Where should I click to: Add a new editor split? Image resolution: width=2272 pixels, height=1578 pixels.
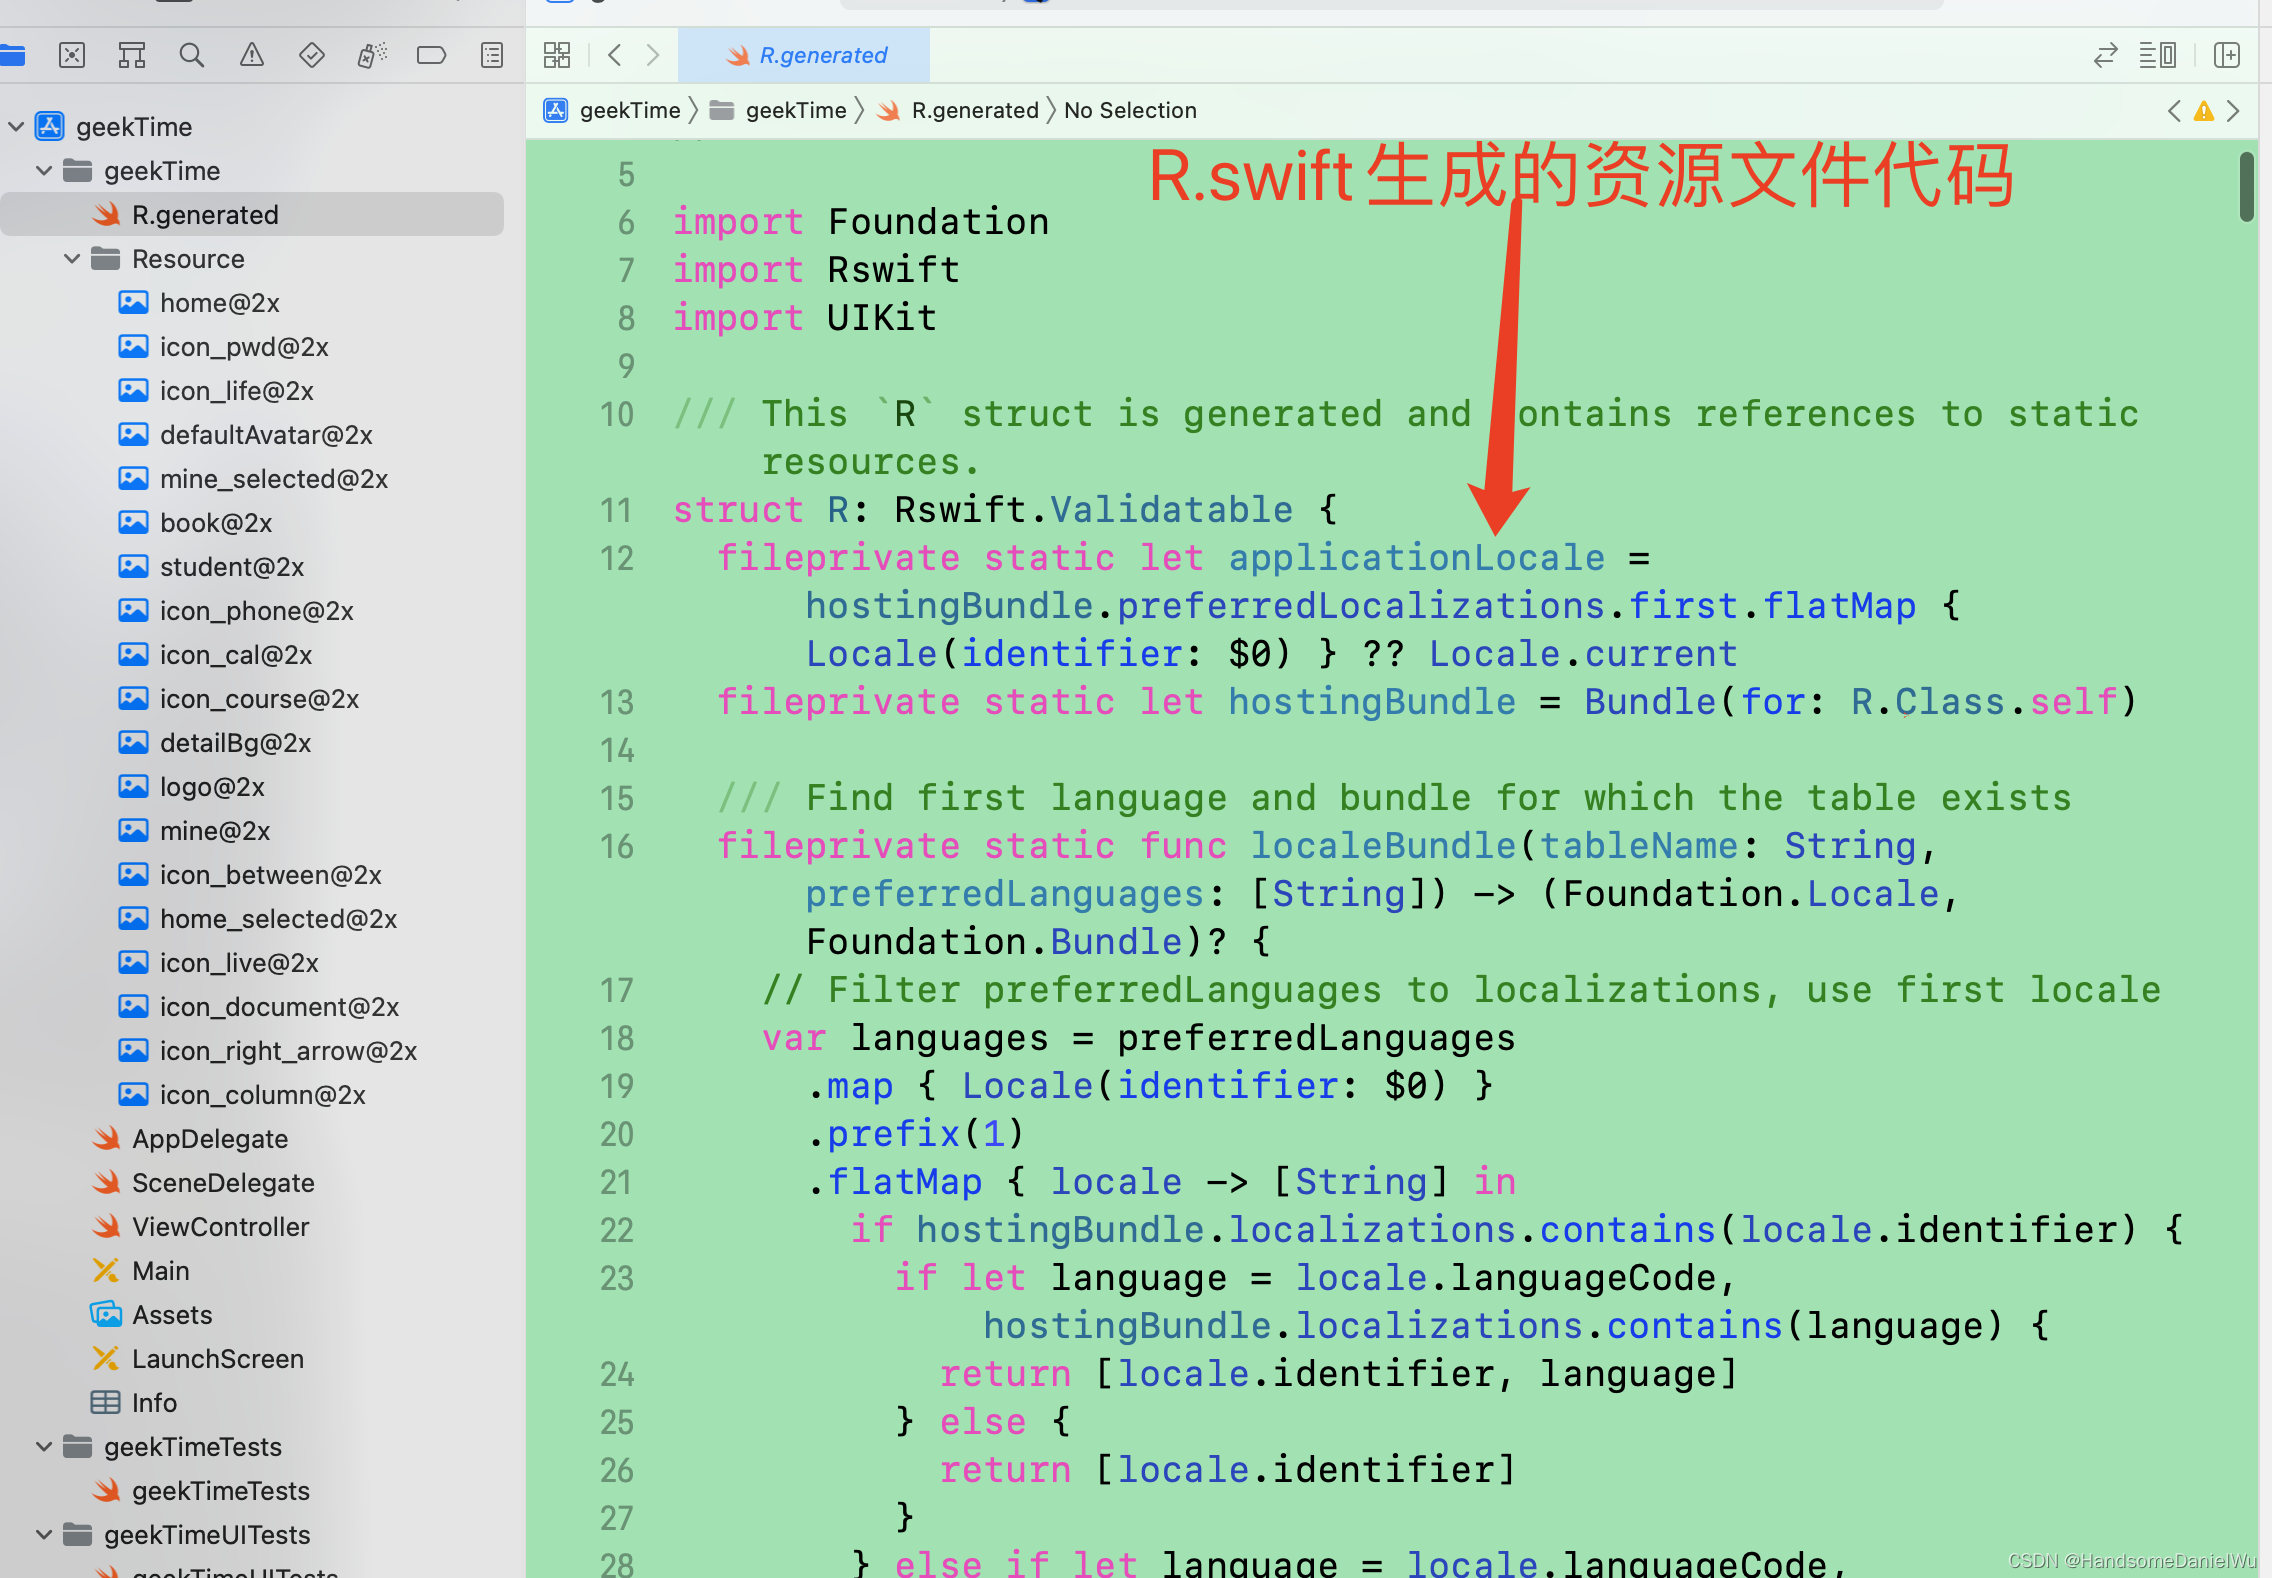(x=2226, y=55)
